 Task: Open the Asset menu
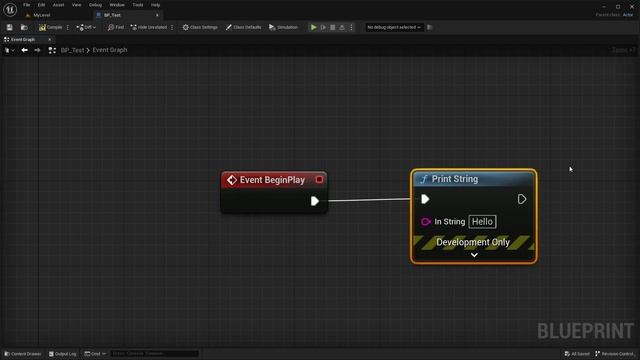[x=58, y=5]
